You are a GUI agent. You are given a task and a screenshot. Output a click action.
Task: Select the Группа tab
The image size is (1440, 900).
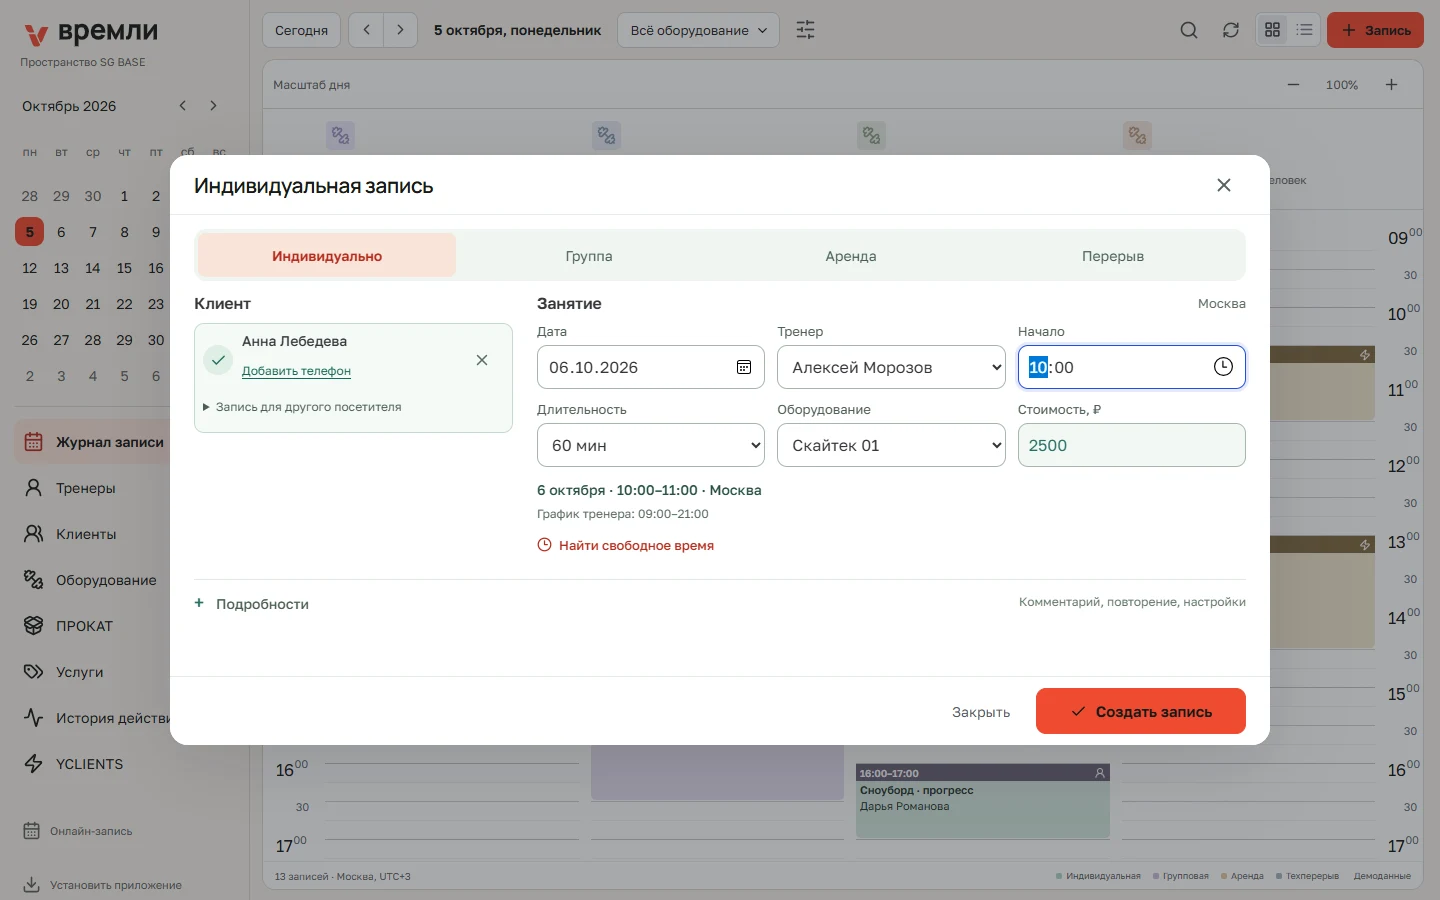[589, 256]
